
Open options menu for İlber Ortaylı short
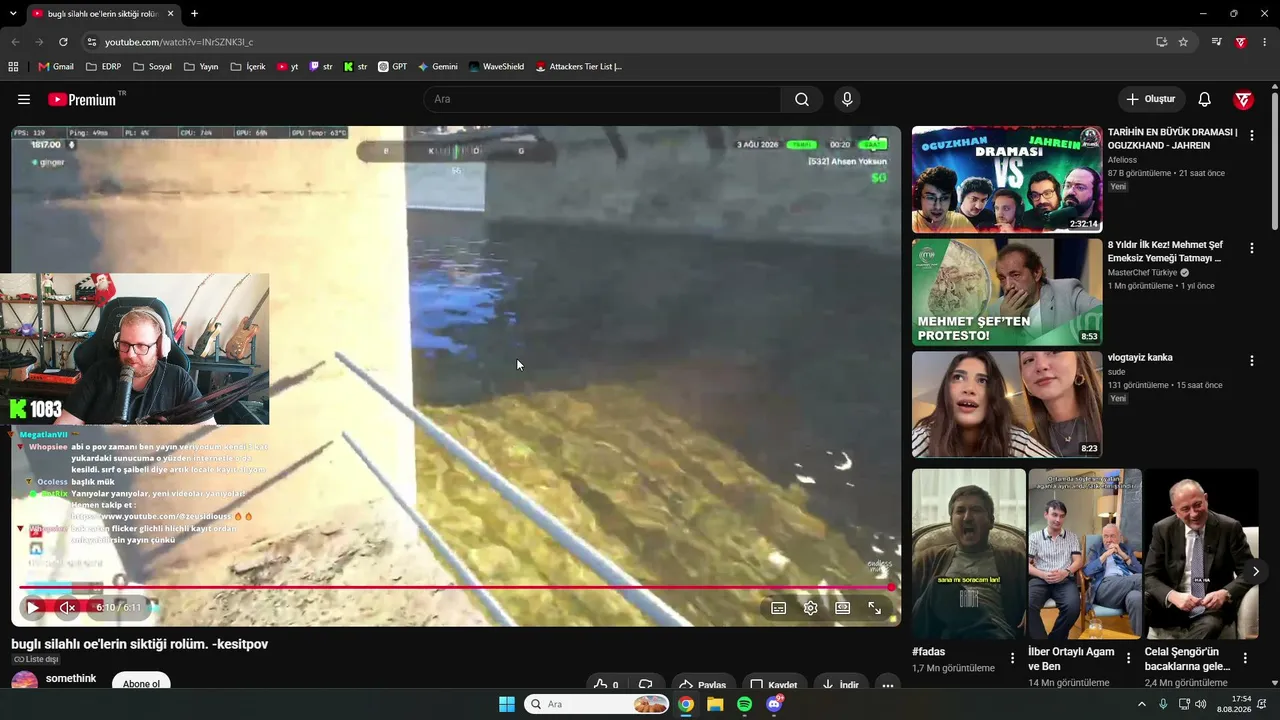1128,658
